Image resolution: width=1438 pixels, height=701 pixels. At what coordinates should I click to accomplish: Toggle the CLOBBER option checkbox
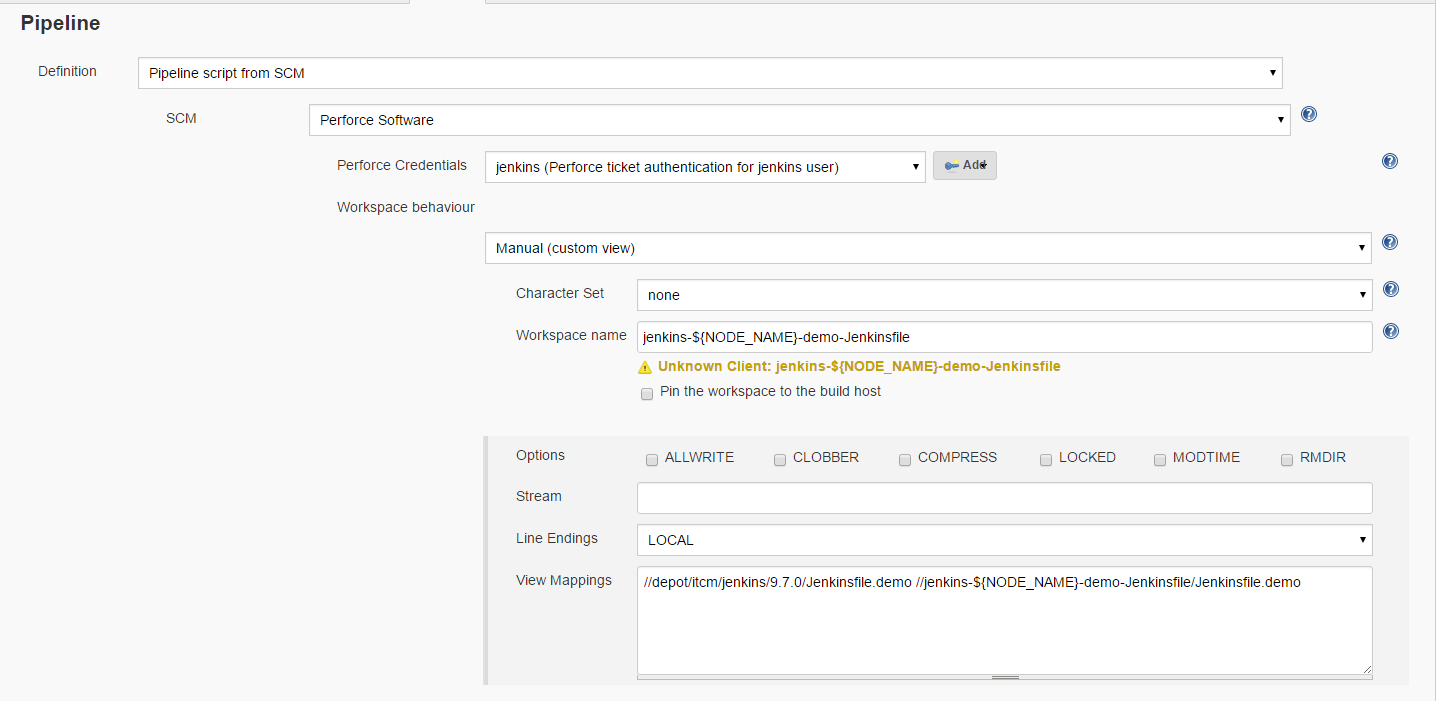point(780,460)
